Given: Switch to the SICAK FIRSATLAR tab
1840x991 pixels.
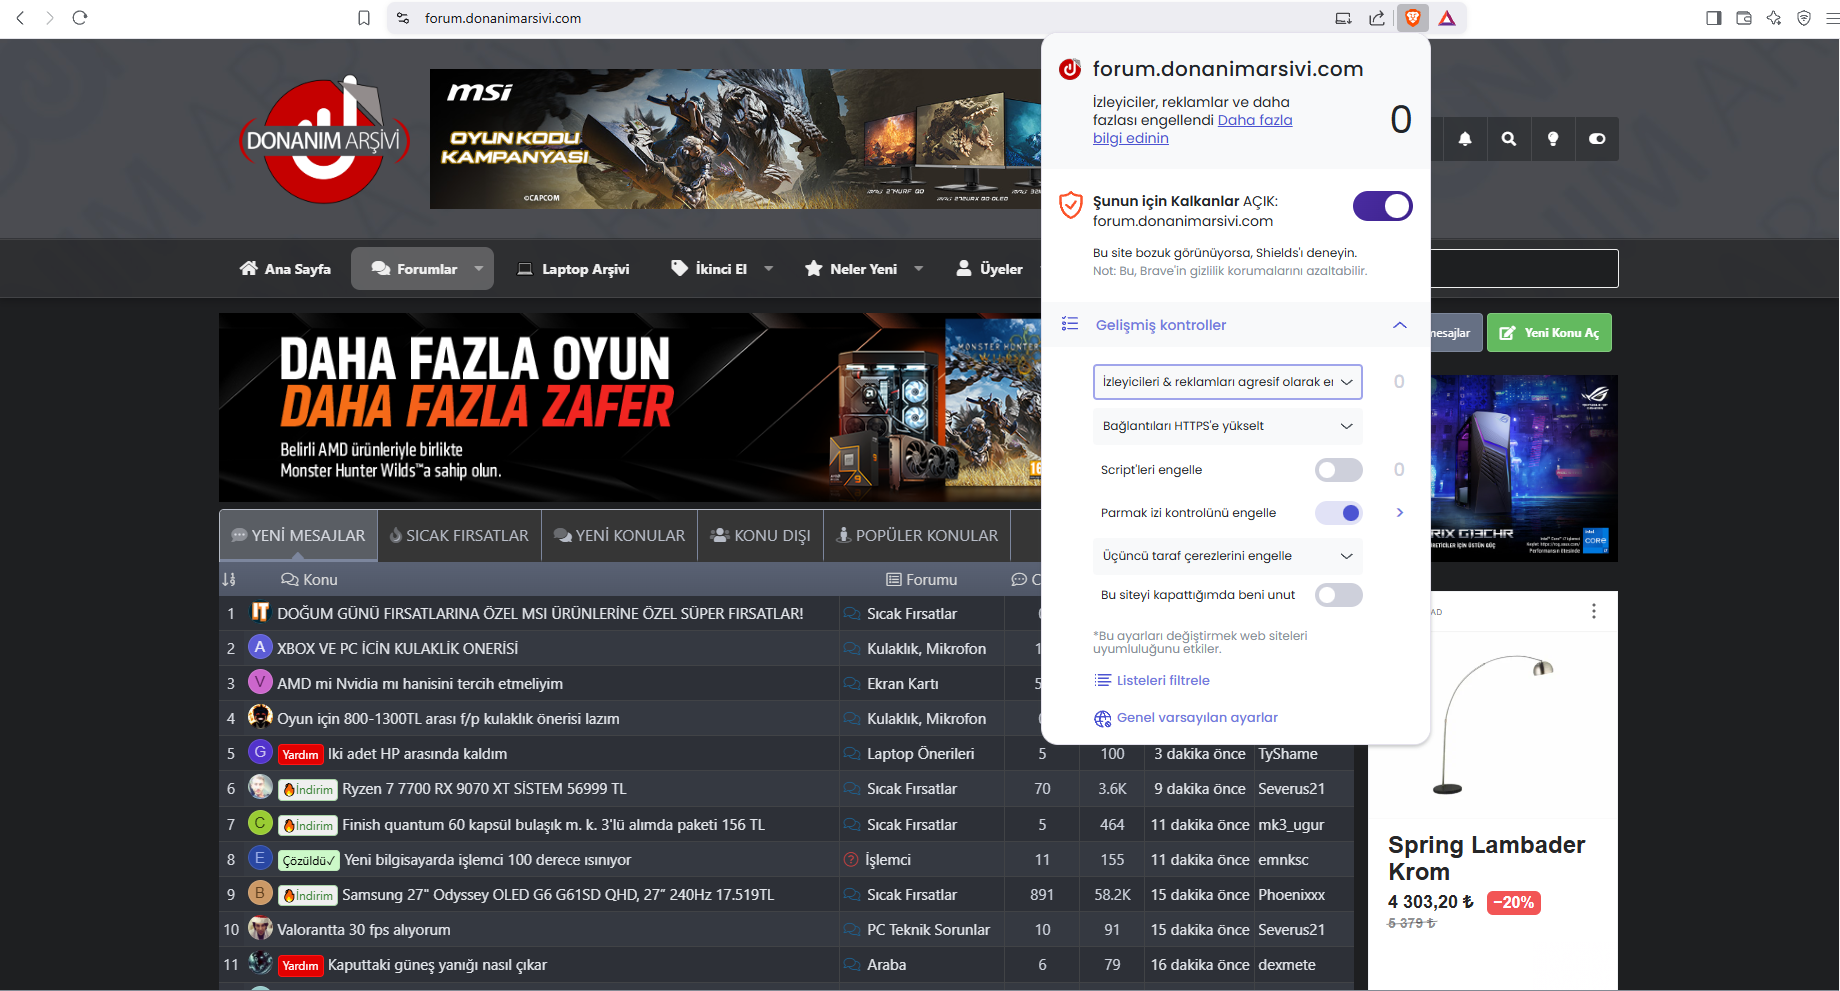Looking at the screenshot, I should point(460,536).
